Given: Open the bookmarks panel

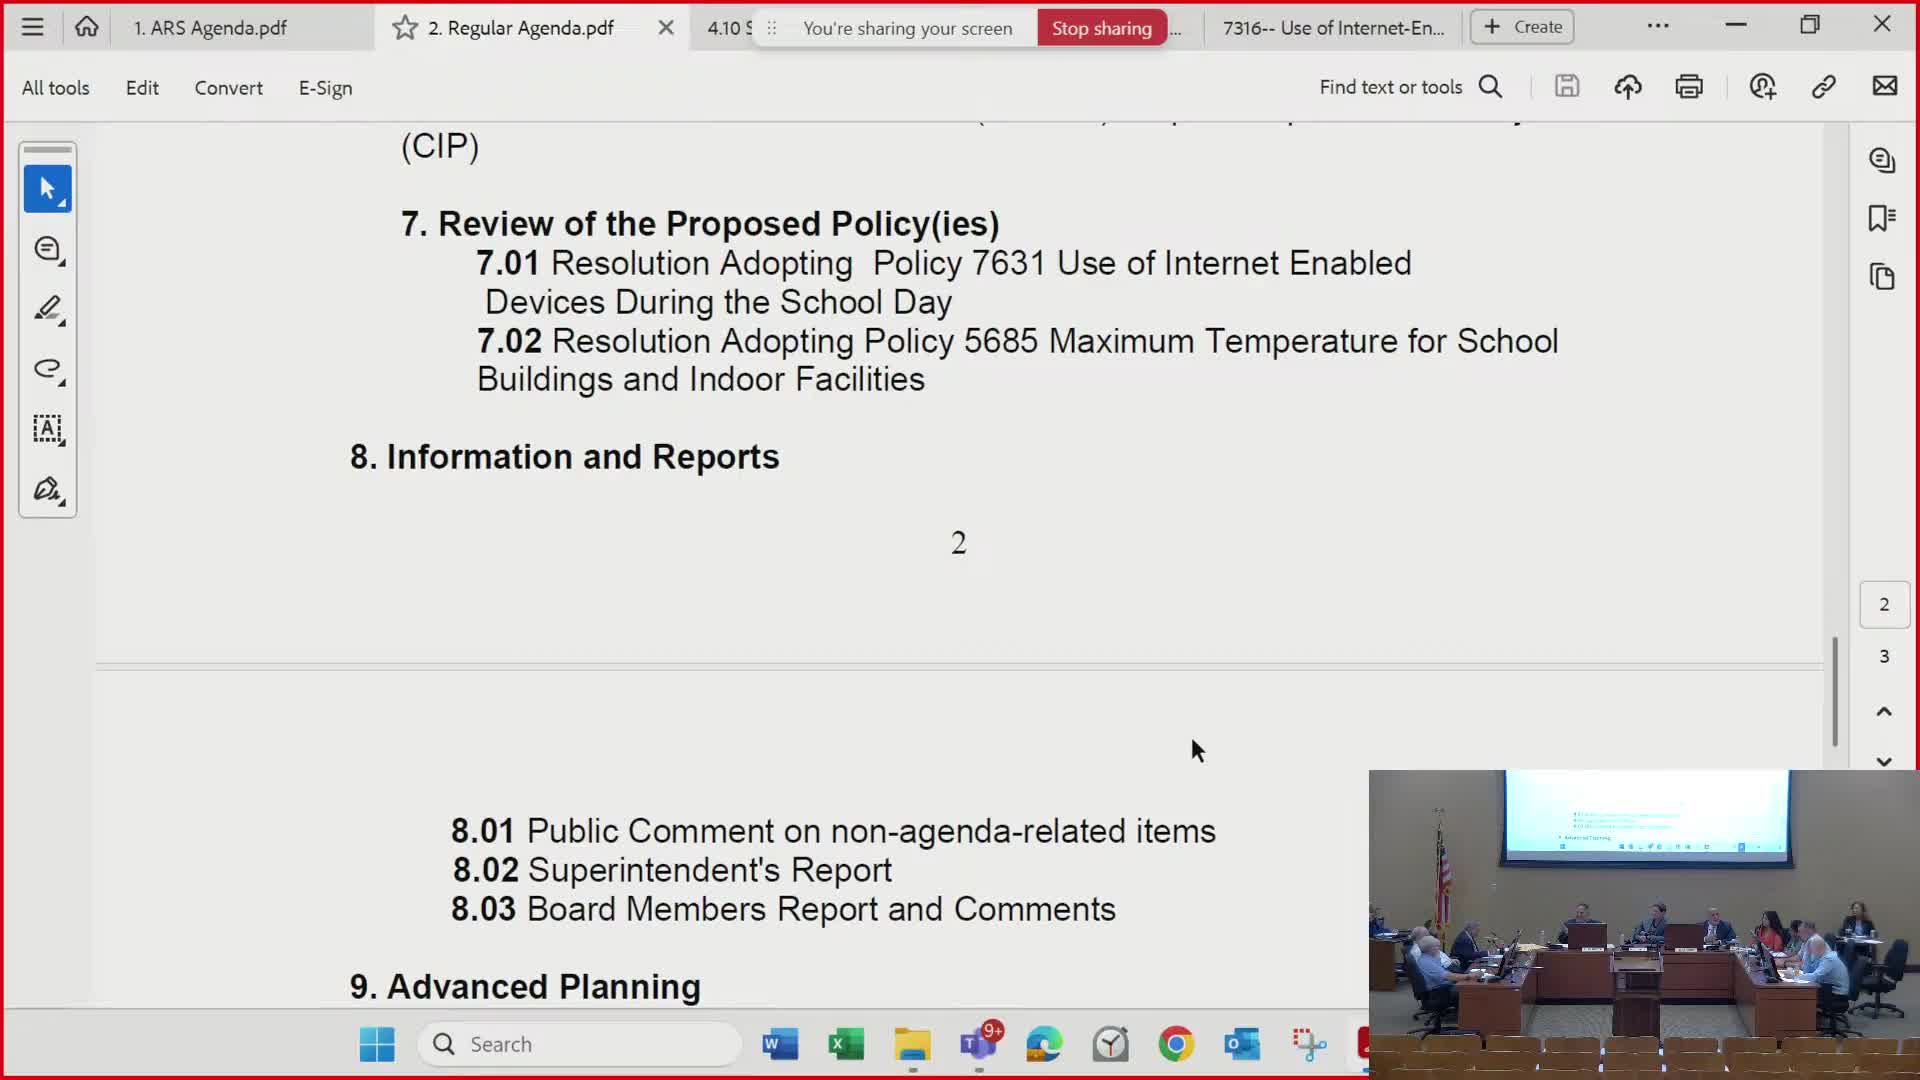Looking at the screenshot, I should [x=1882, y=218].
